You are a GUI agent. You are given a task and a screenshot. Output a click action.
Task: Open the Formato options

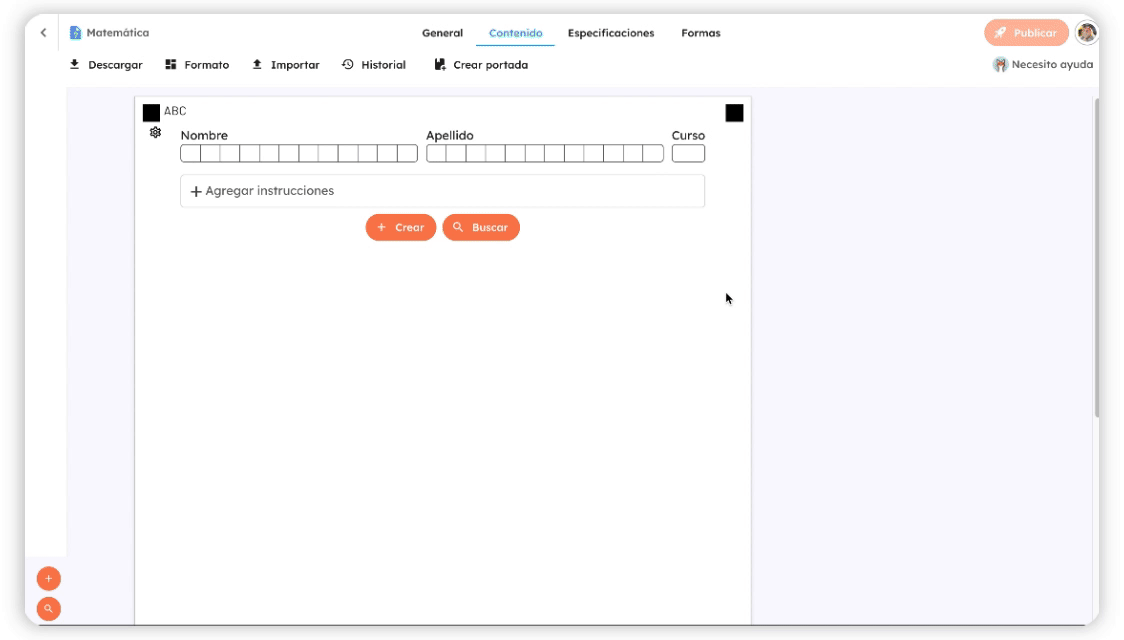[x=197, y=65]
